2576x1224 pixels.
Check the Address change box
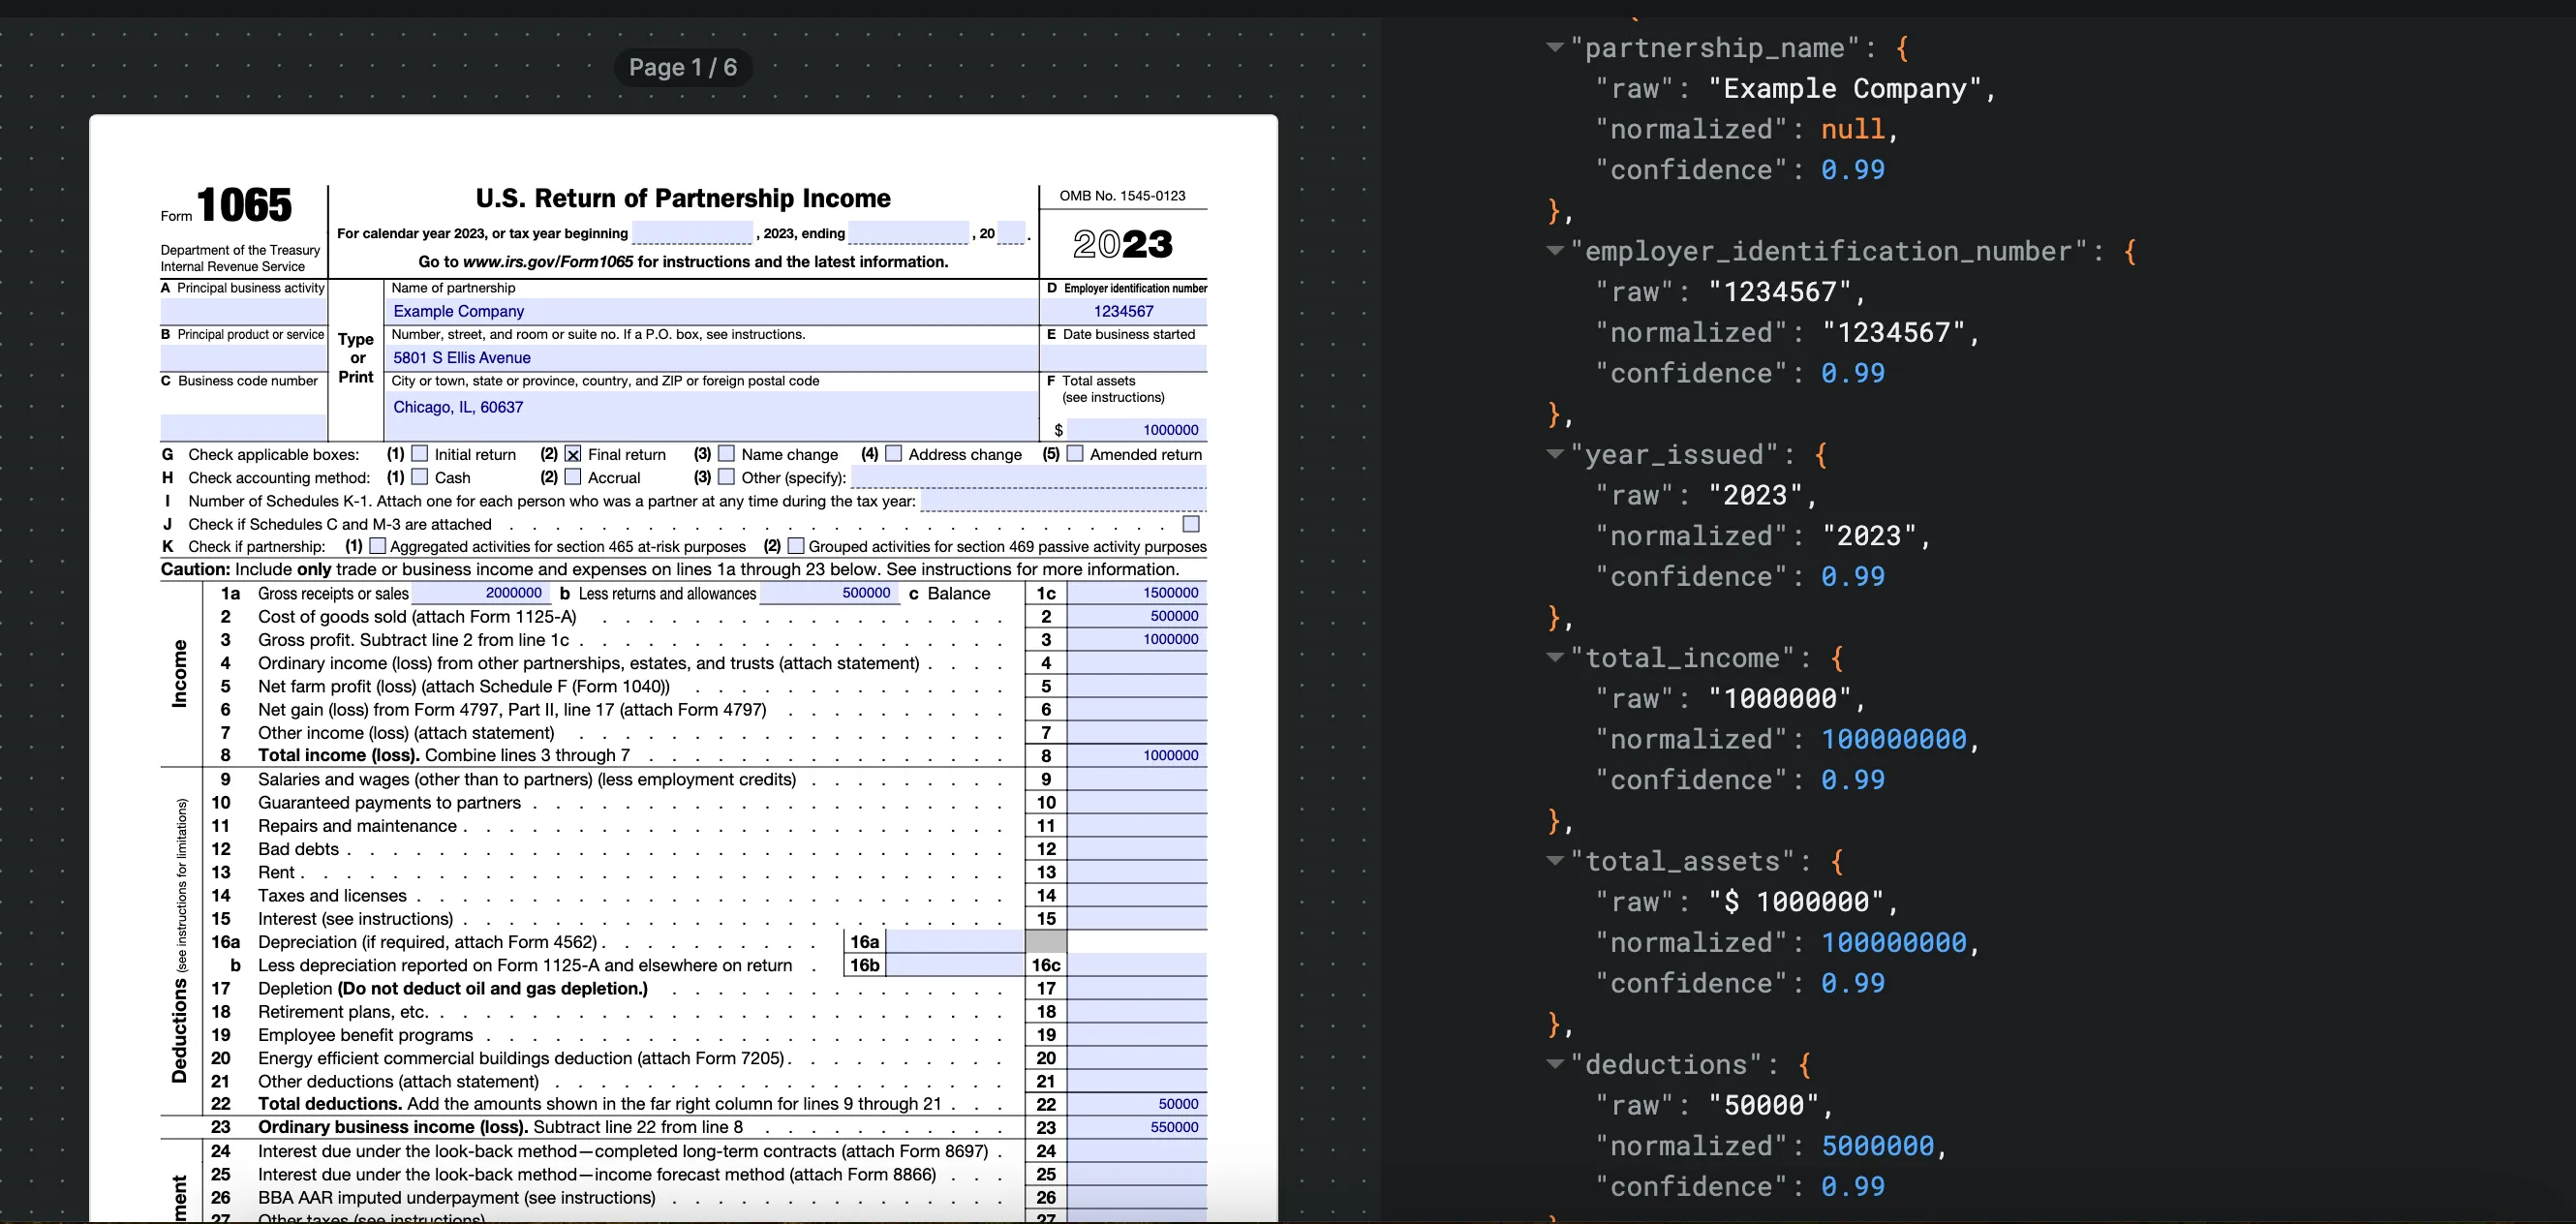[x=894, y=454]
